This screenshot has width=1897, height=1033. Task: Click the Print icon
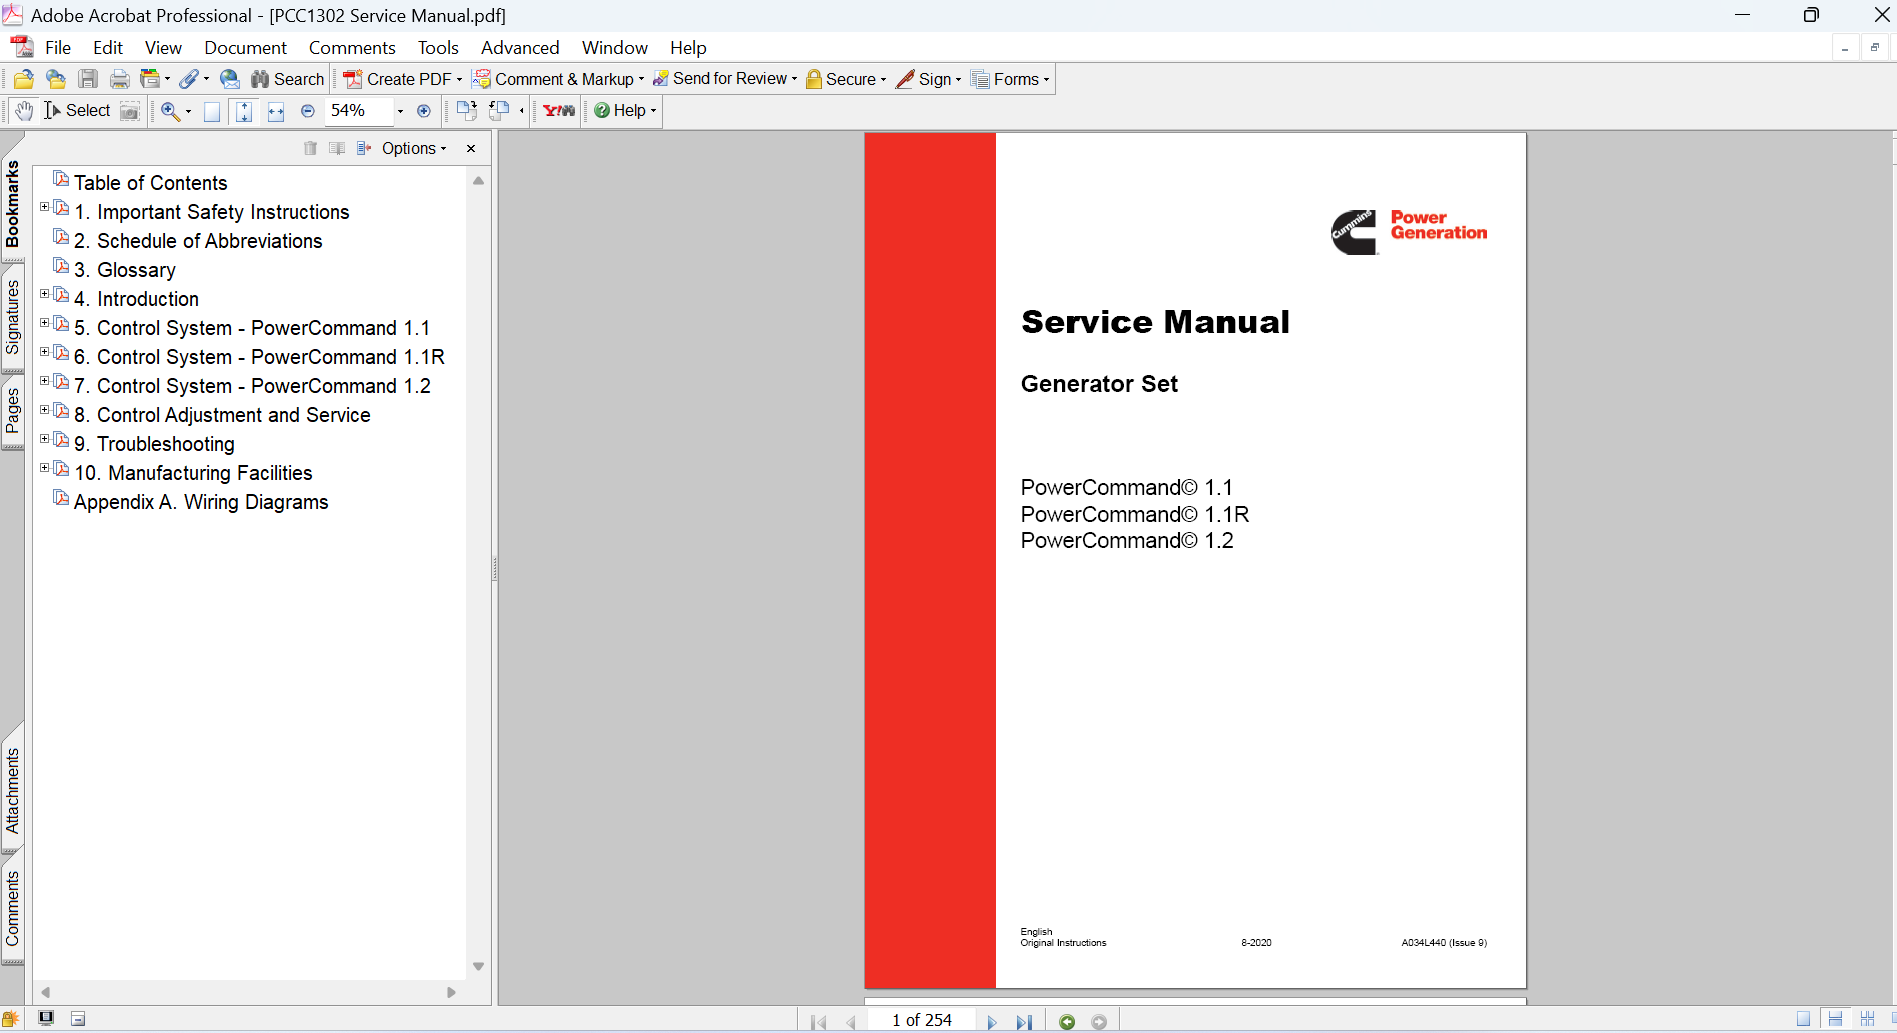(120, 79)
